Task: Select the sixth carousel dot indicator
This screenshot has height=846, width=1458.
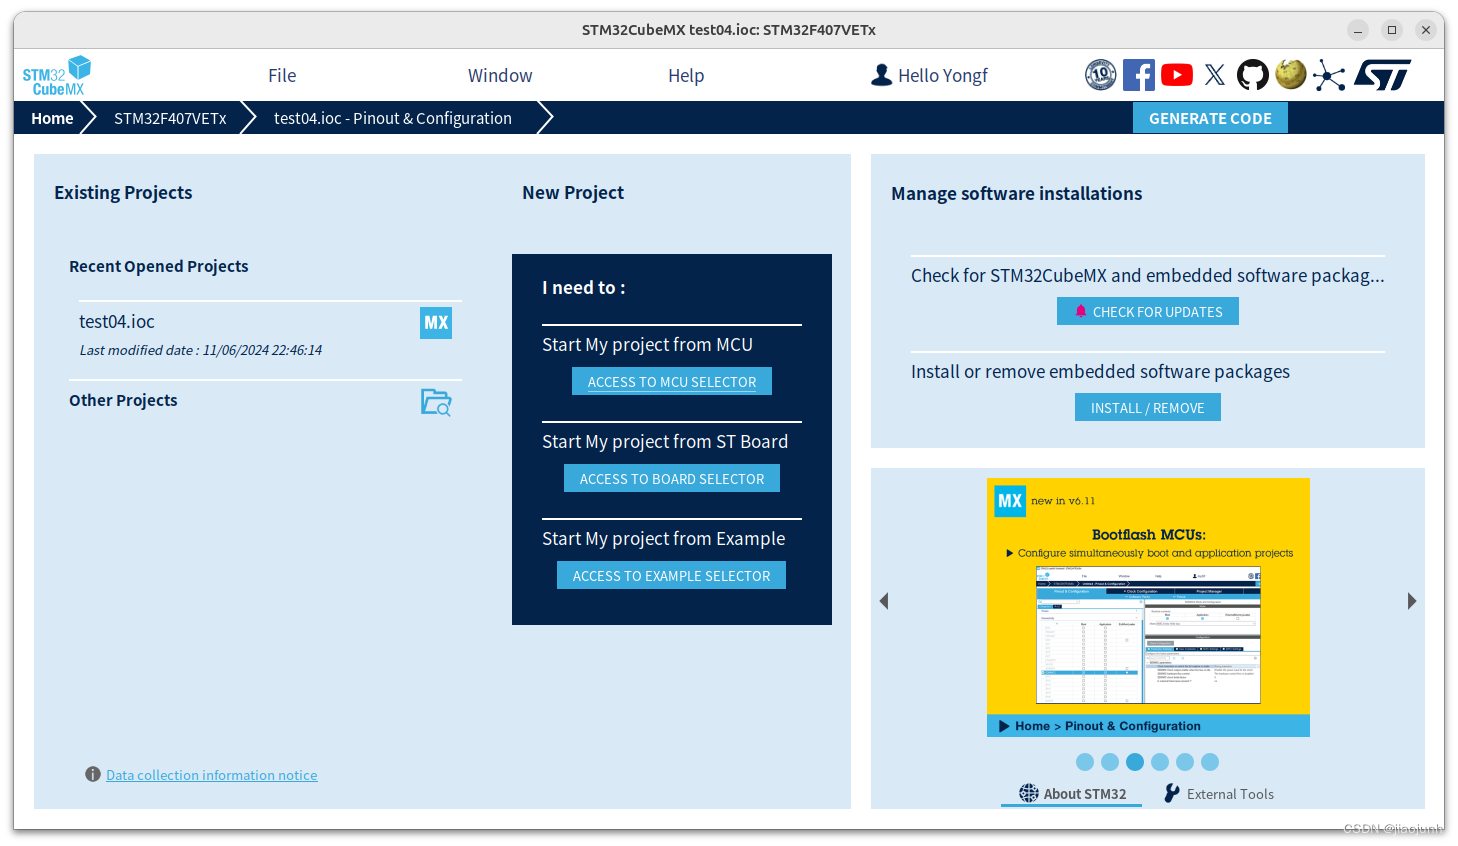Action: pos(1210,762)
